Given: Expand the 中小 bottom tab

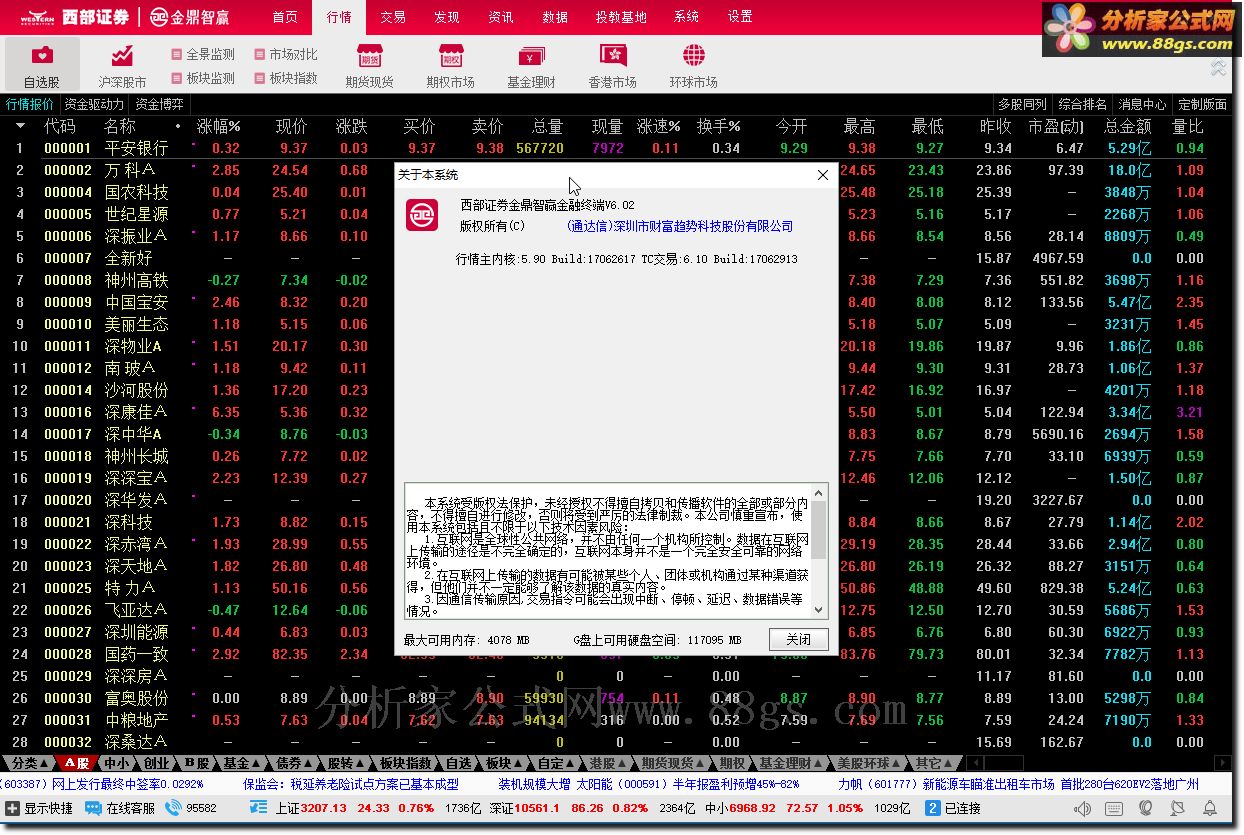Looking at the screenshot, I should coord(118,763).
